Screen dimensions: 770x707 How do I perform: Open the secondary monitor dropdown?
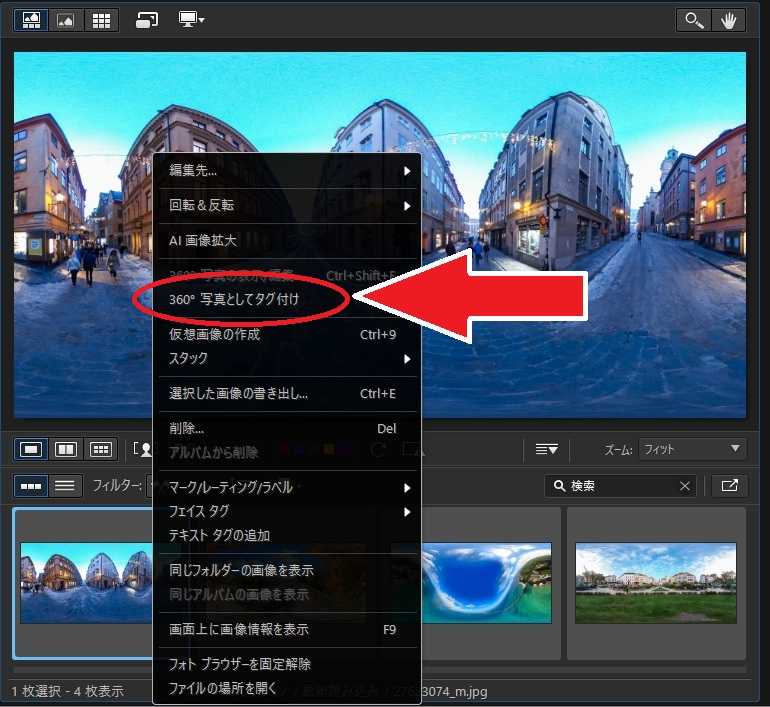[191, 20]
